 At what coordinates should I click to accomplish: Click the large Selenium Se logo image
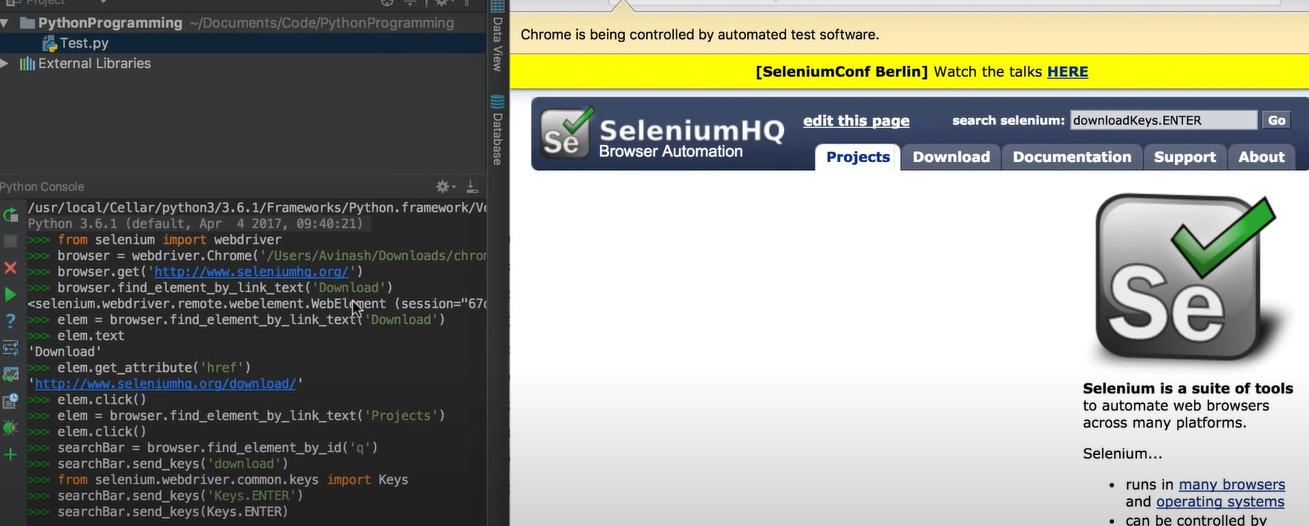(x=1186, y=278)
